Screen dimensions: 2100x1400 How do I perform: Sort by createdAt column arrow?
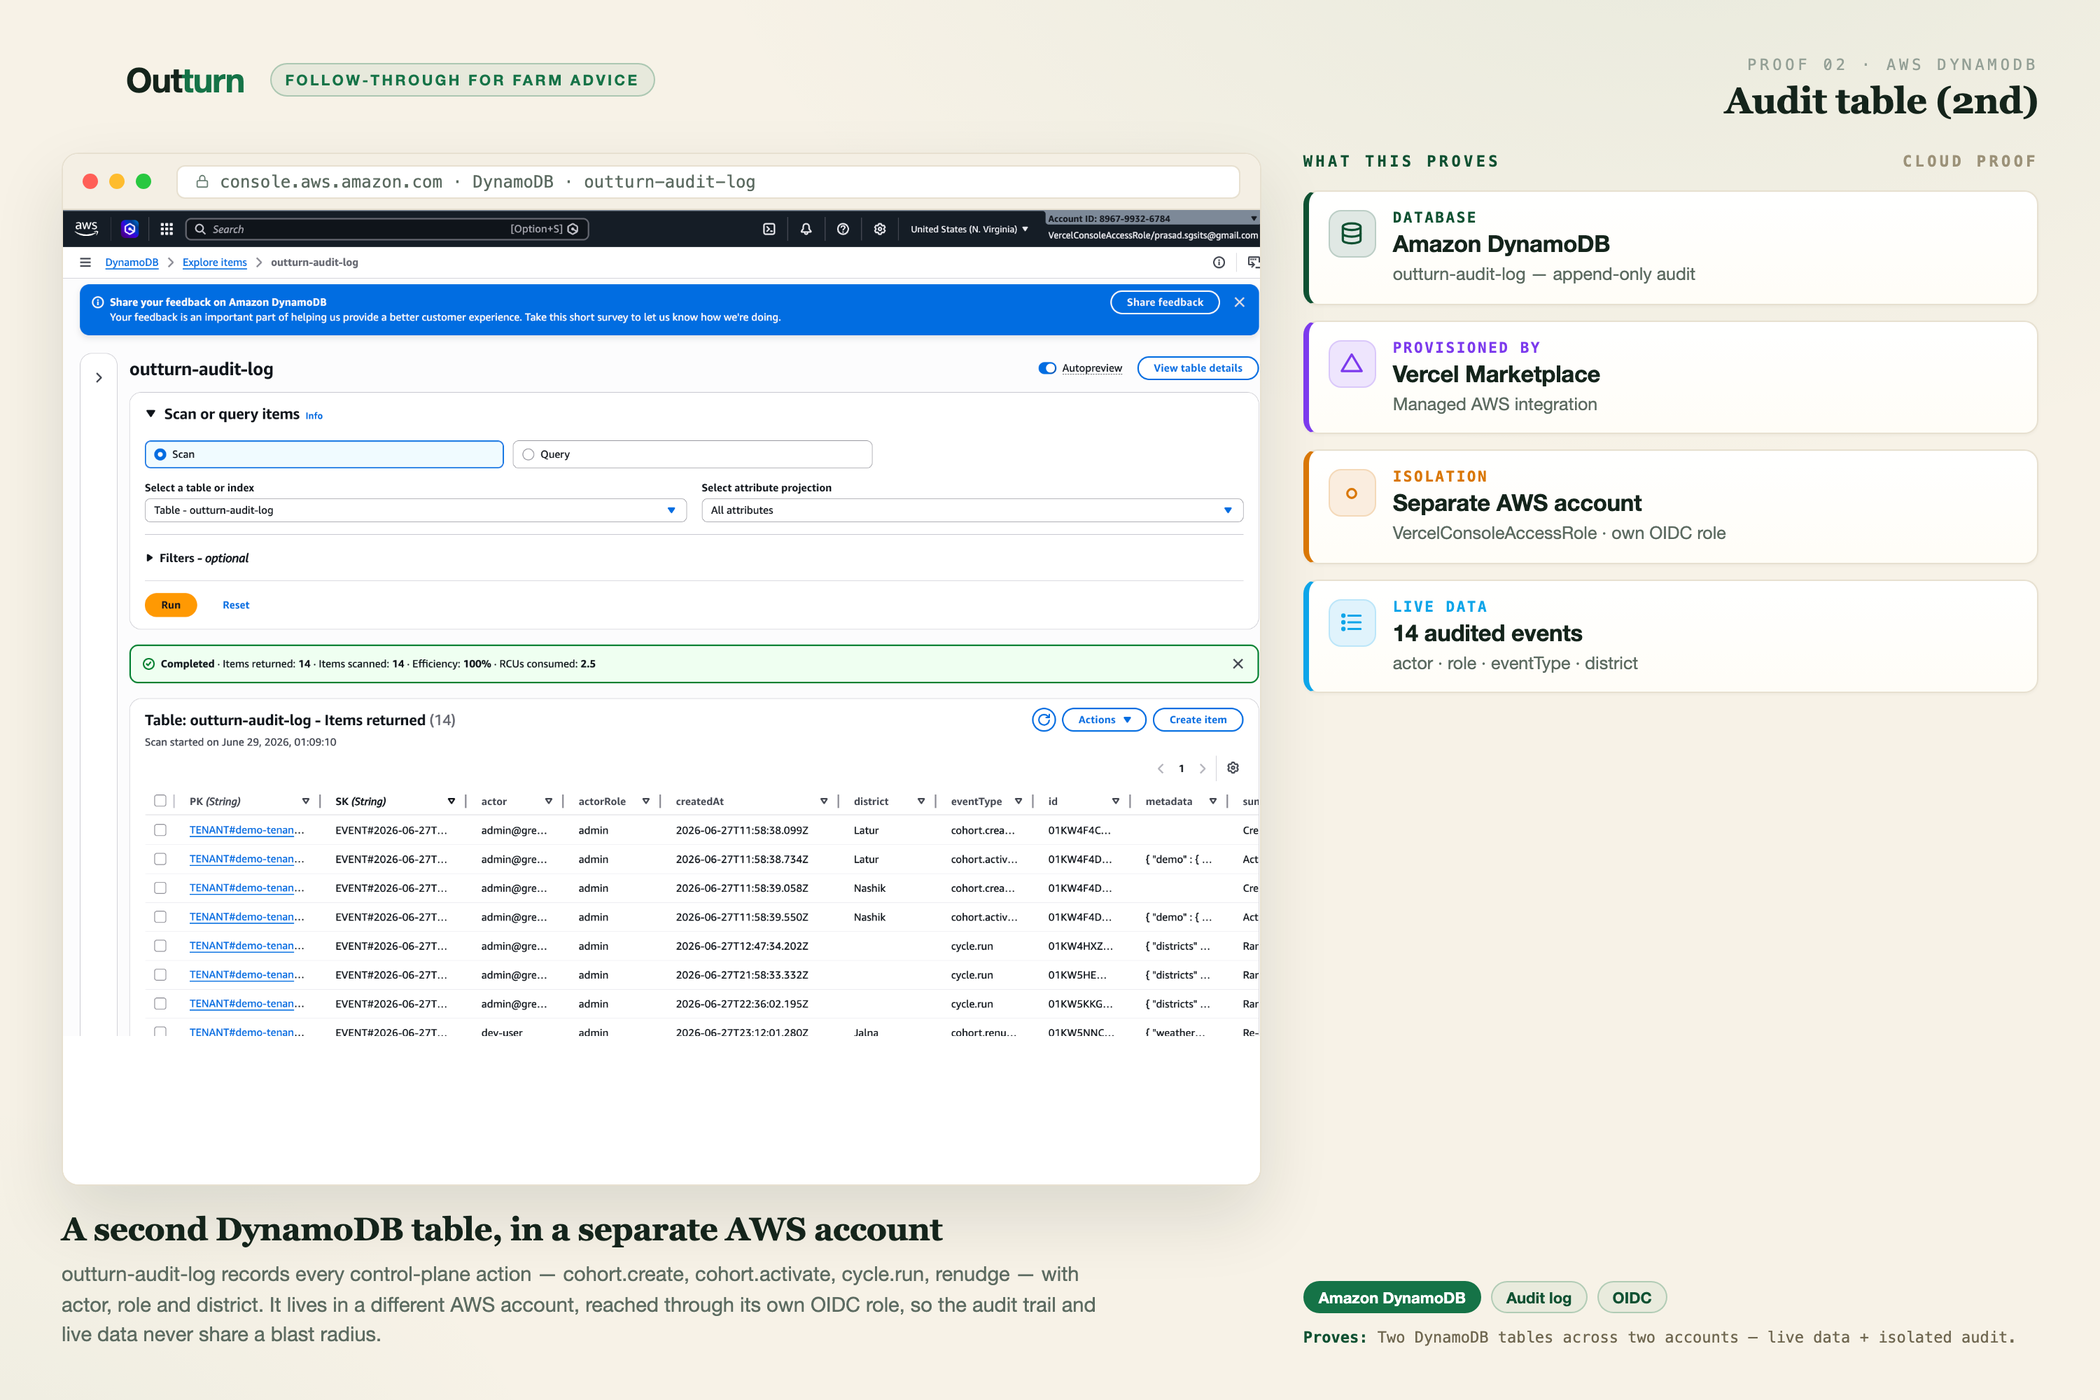pyautogui.click(x=824, y=801)
